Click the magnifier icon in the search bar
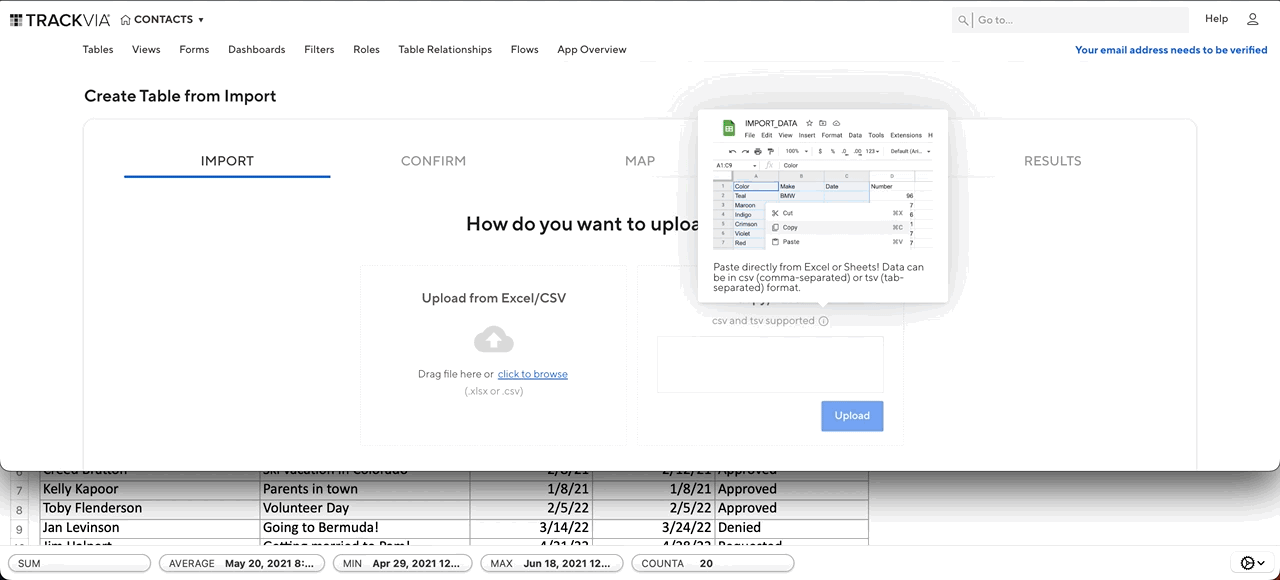 963,19
